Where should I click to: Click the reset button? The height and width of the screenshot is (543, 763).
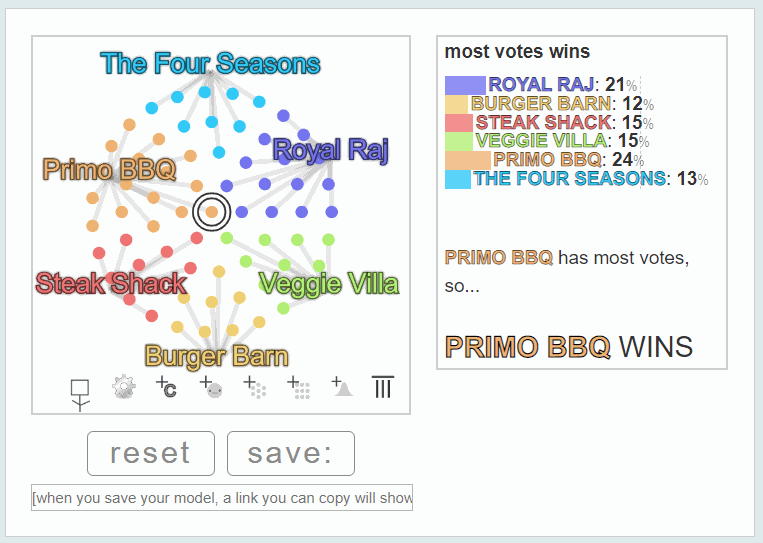click(x=151, y=453)
